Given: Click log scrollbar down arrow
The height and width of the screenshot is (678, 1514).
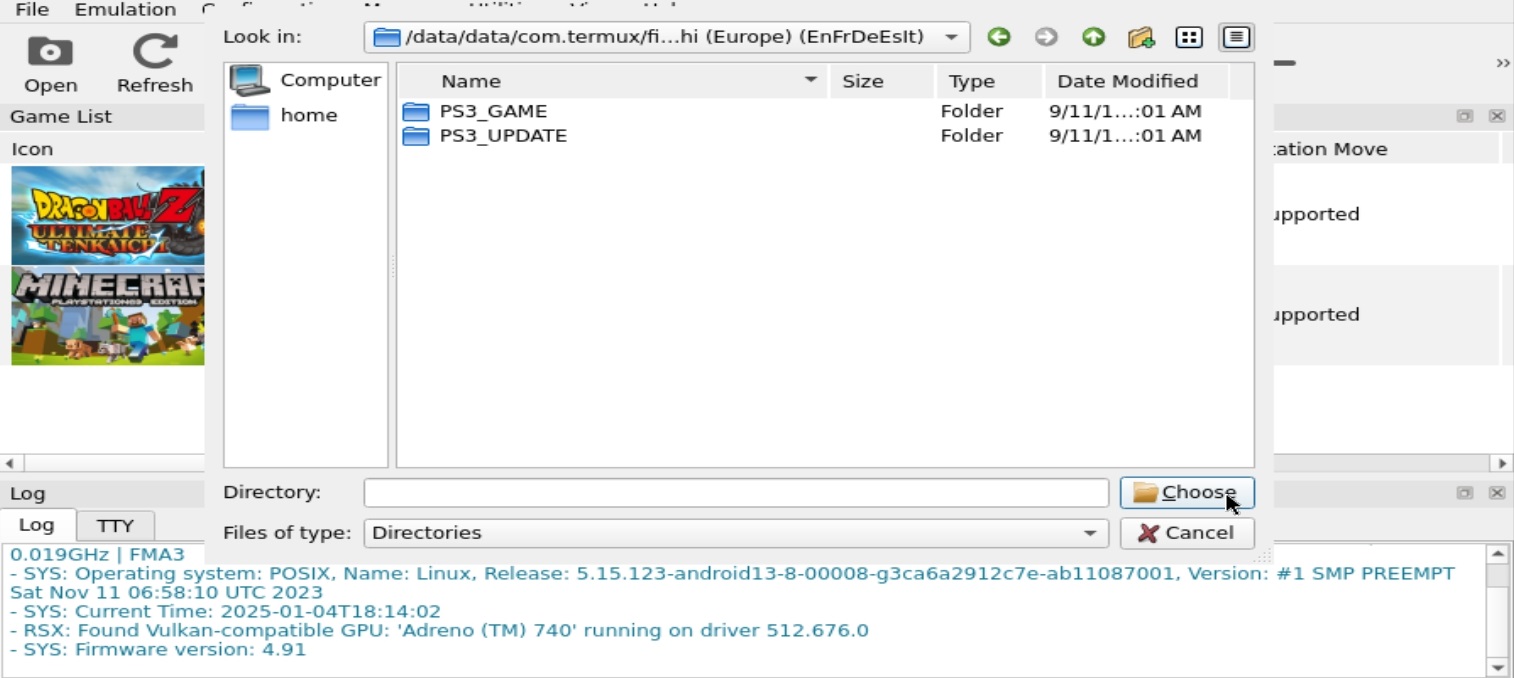Looking at the screenshot, I should [x=1497, y=667].
